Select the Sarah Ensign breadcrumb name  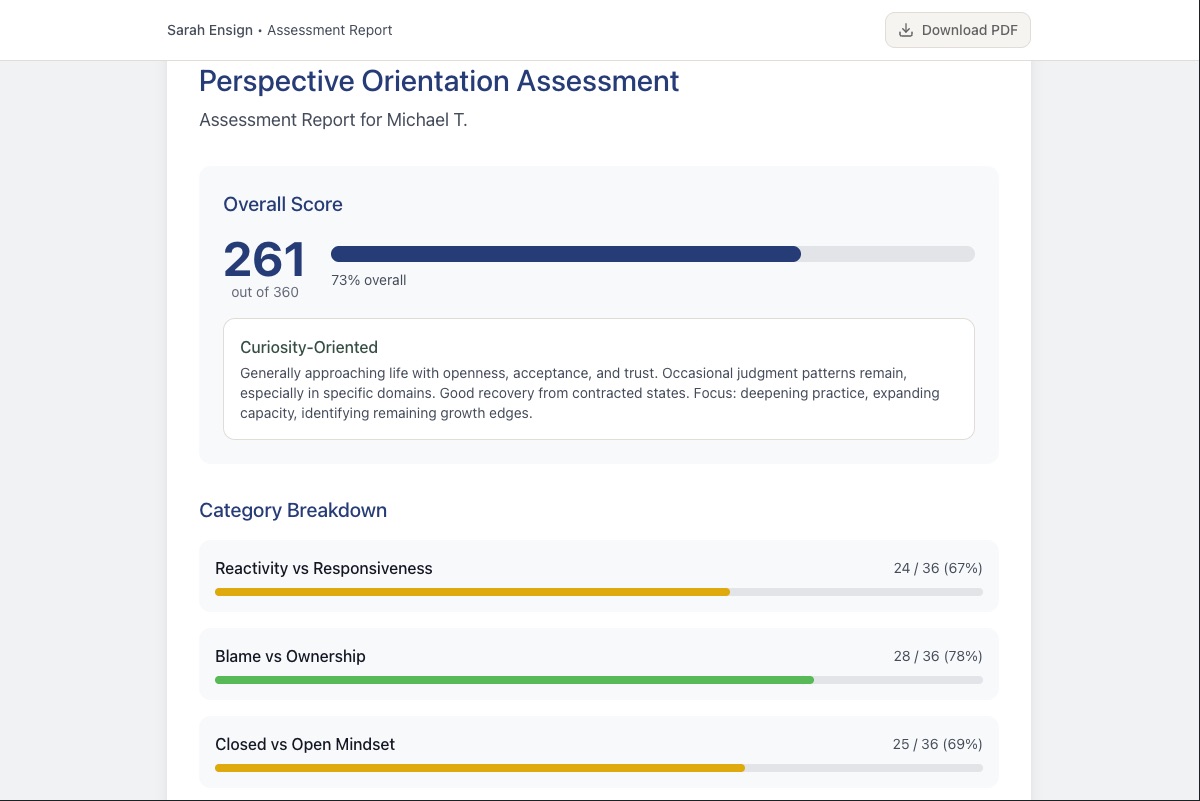point(210,30)
